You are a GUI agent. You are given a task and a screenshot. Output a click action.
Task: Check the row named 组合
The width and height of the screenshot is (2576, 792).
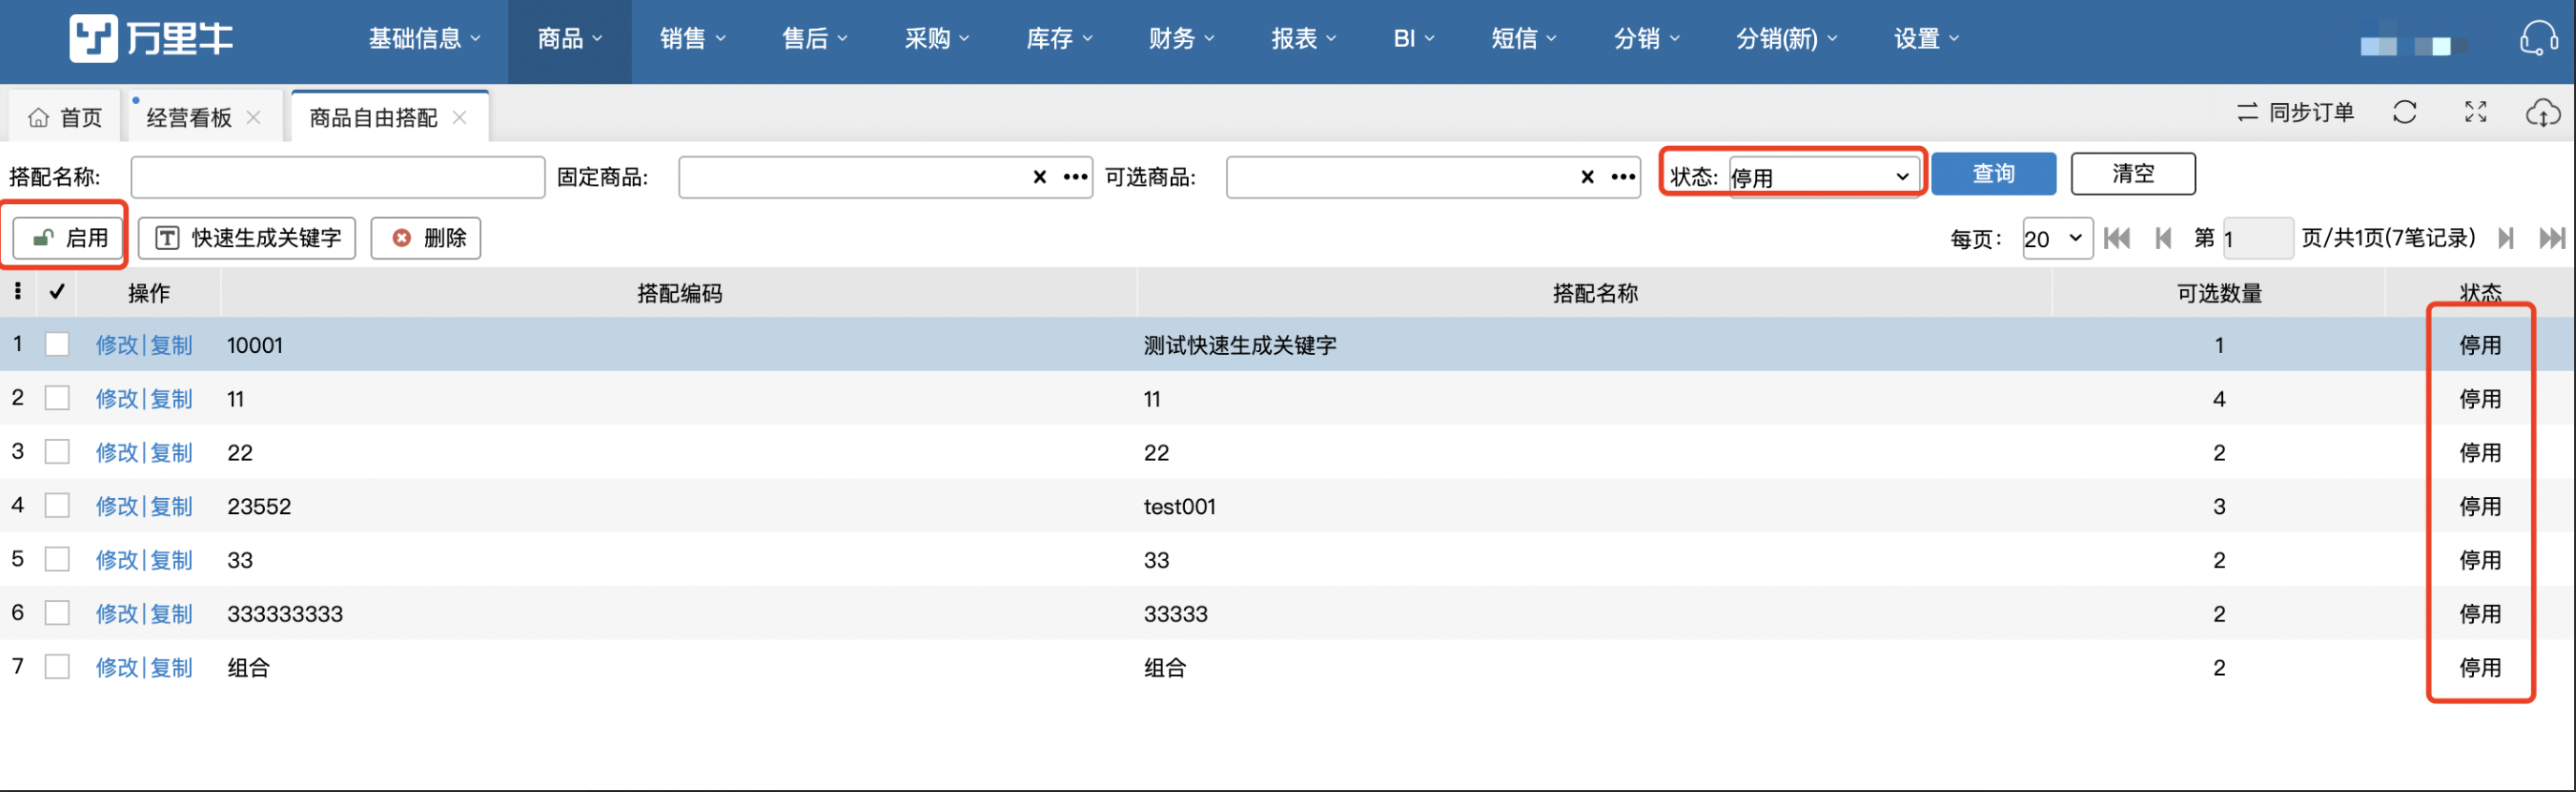[57, 667]
